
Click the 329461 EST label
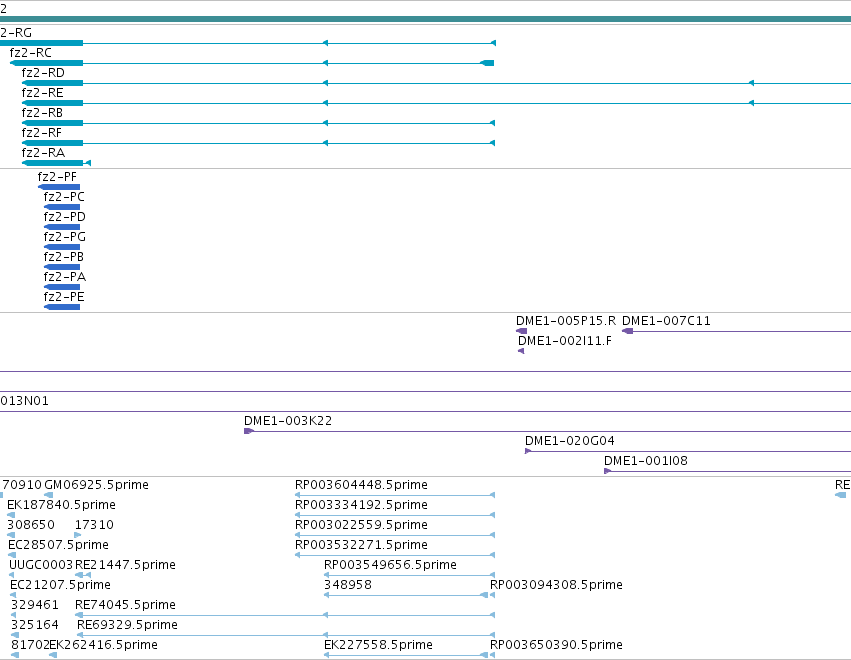[x=35, y=605]
